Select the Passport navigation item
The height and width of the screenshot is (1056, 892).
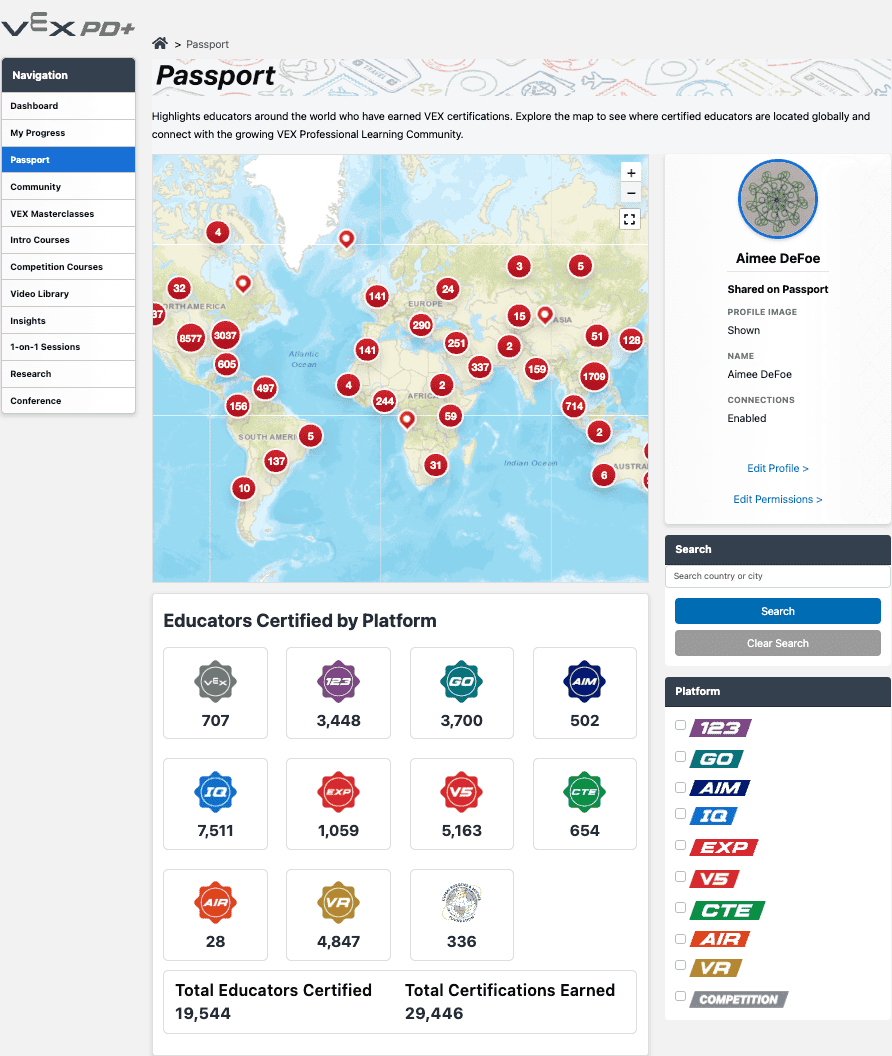[x=68, y=160]
